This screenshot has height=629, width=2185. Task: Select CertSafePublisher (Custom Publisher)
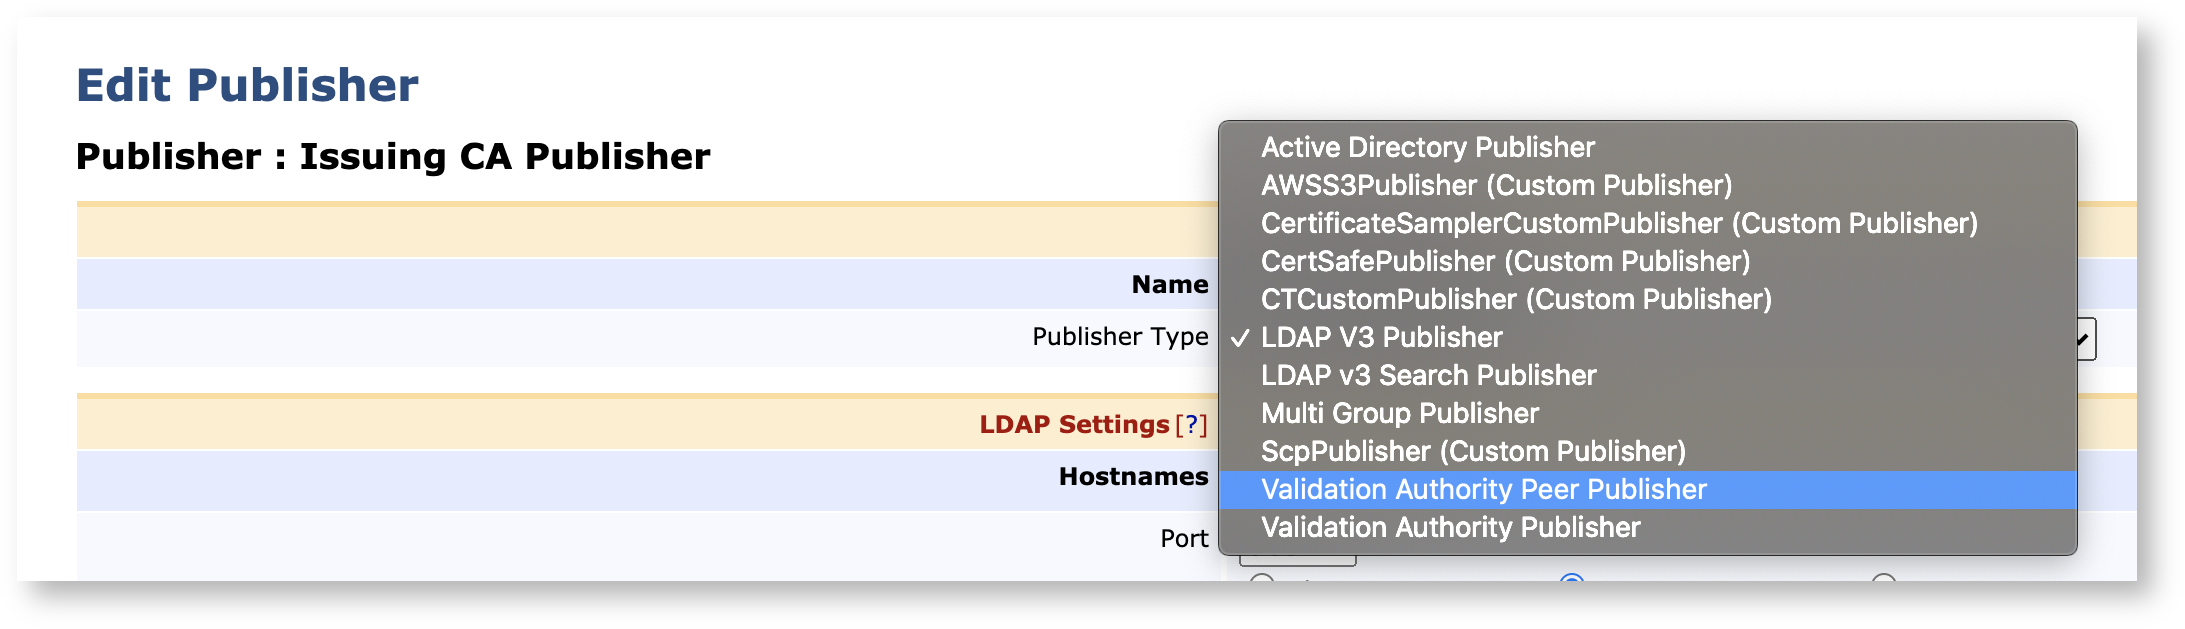click(1505, 261)
